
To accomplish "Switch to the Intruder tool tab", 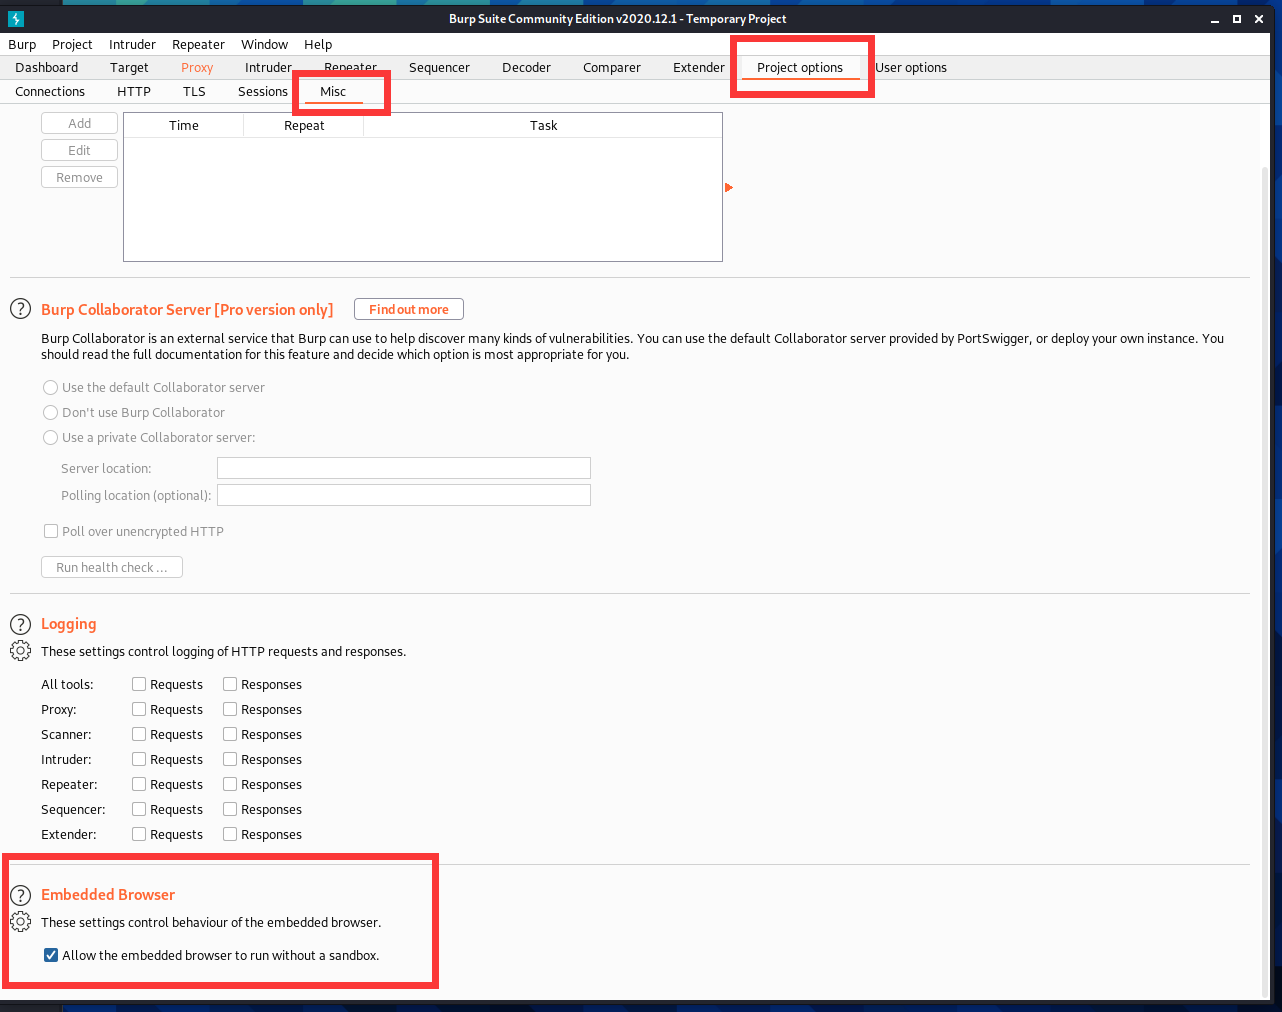I will (x=268, y=68).
